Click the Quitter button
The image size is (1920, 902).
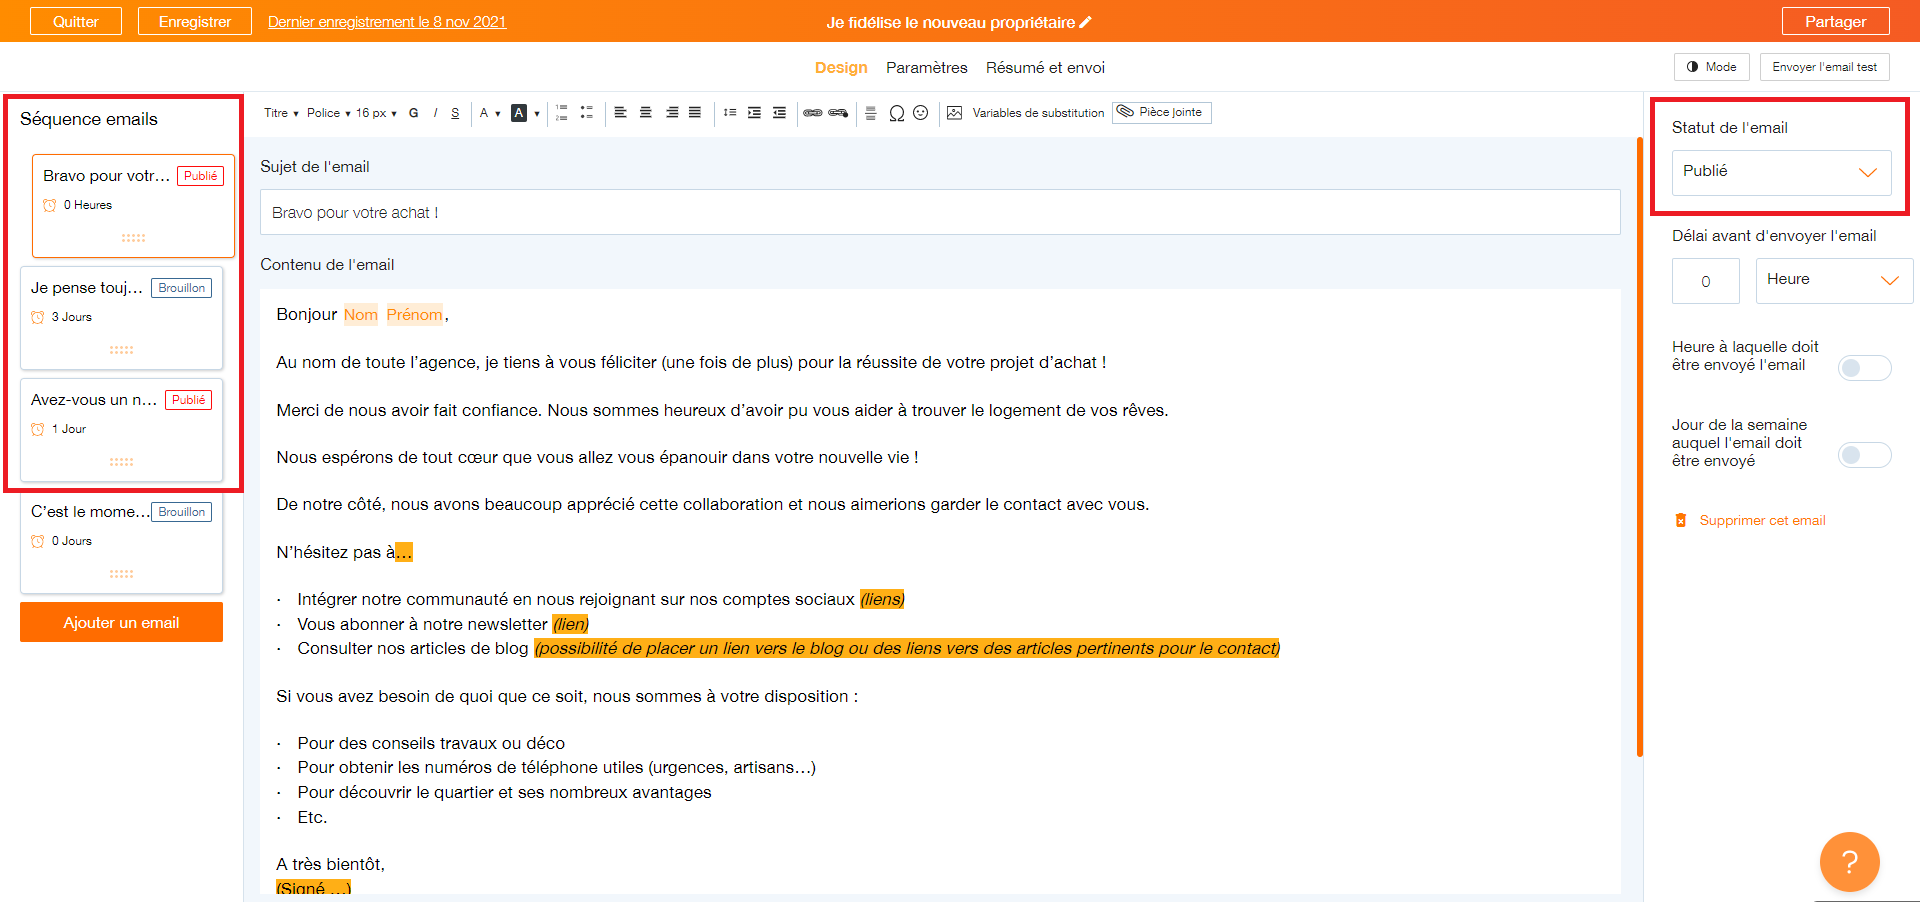(76, 21)
